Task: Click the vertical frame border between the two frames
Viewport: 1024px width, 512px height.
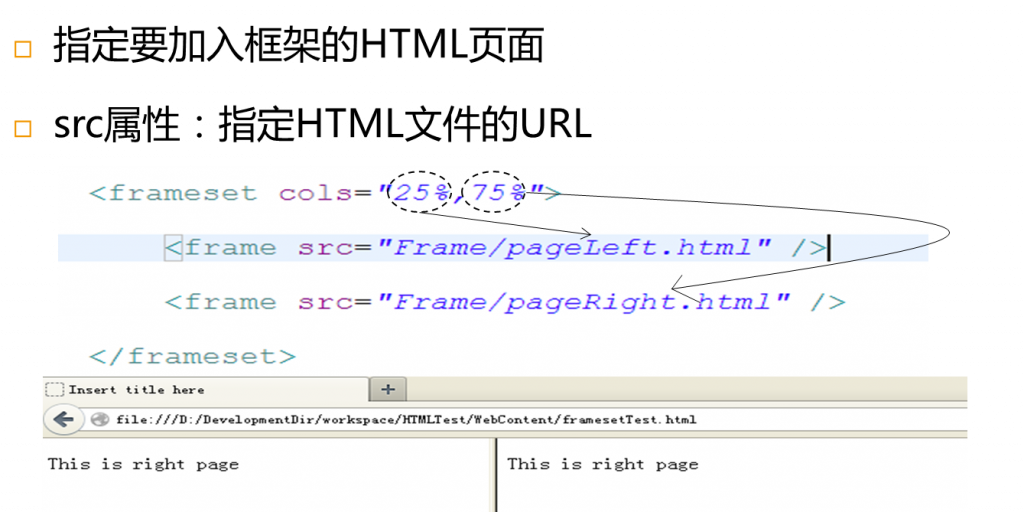Action: 496,475
